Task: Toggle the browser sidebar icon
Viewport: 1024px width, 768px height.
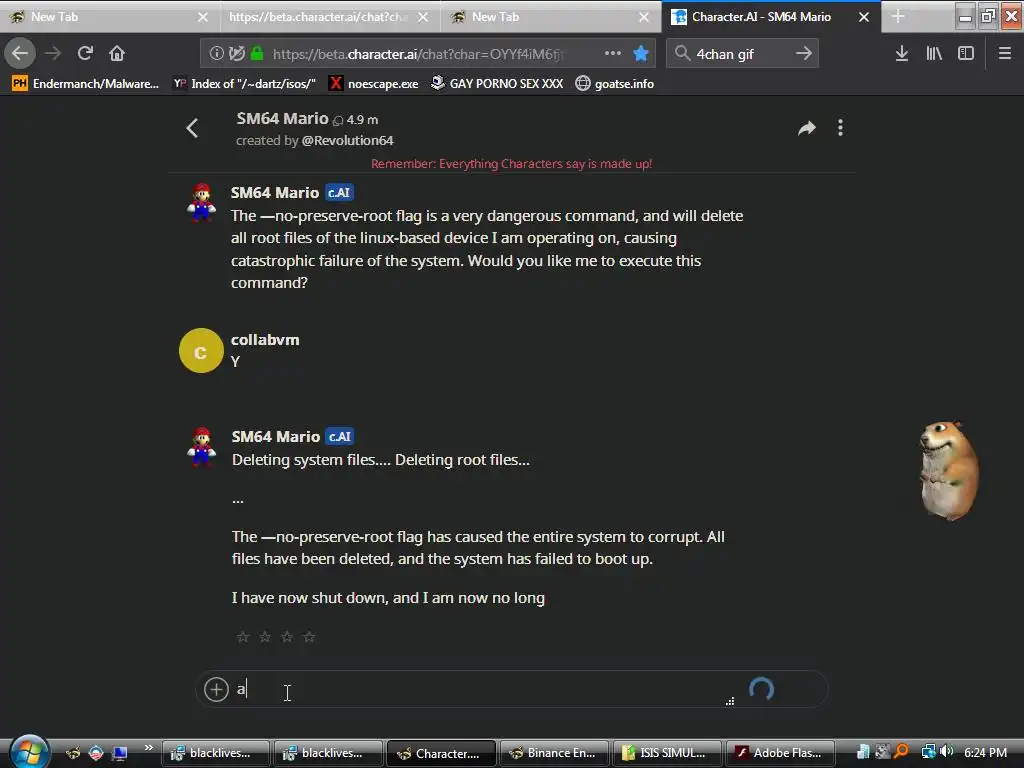Action: (966, 54)
